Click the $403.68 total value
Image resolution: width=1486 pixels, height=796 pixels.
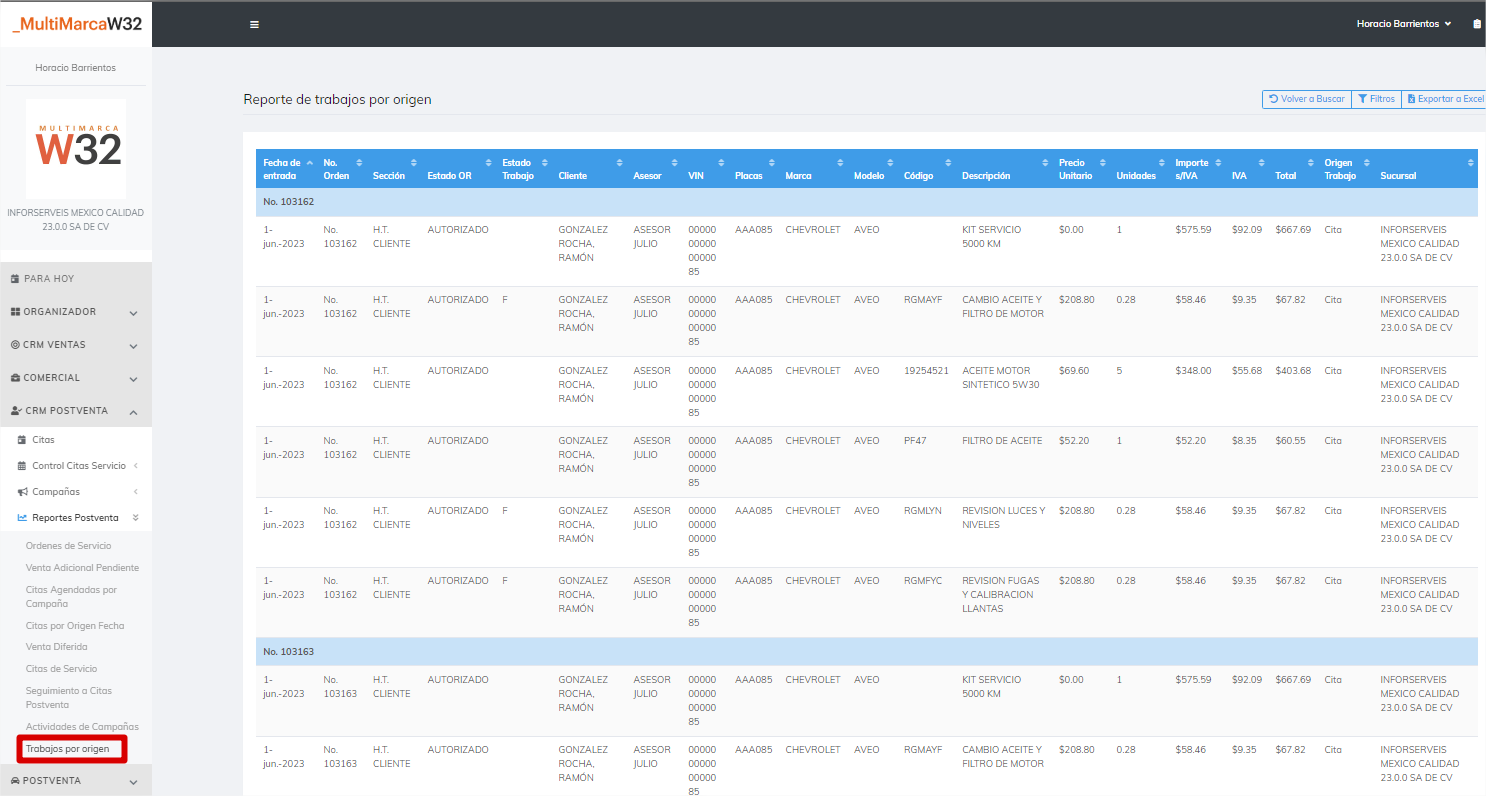1293,371
